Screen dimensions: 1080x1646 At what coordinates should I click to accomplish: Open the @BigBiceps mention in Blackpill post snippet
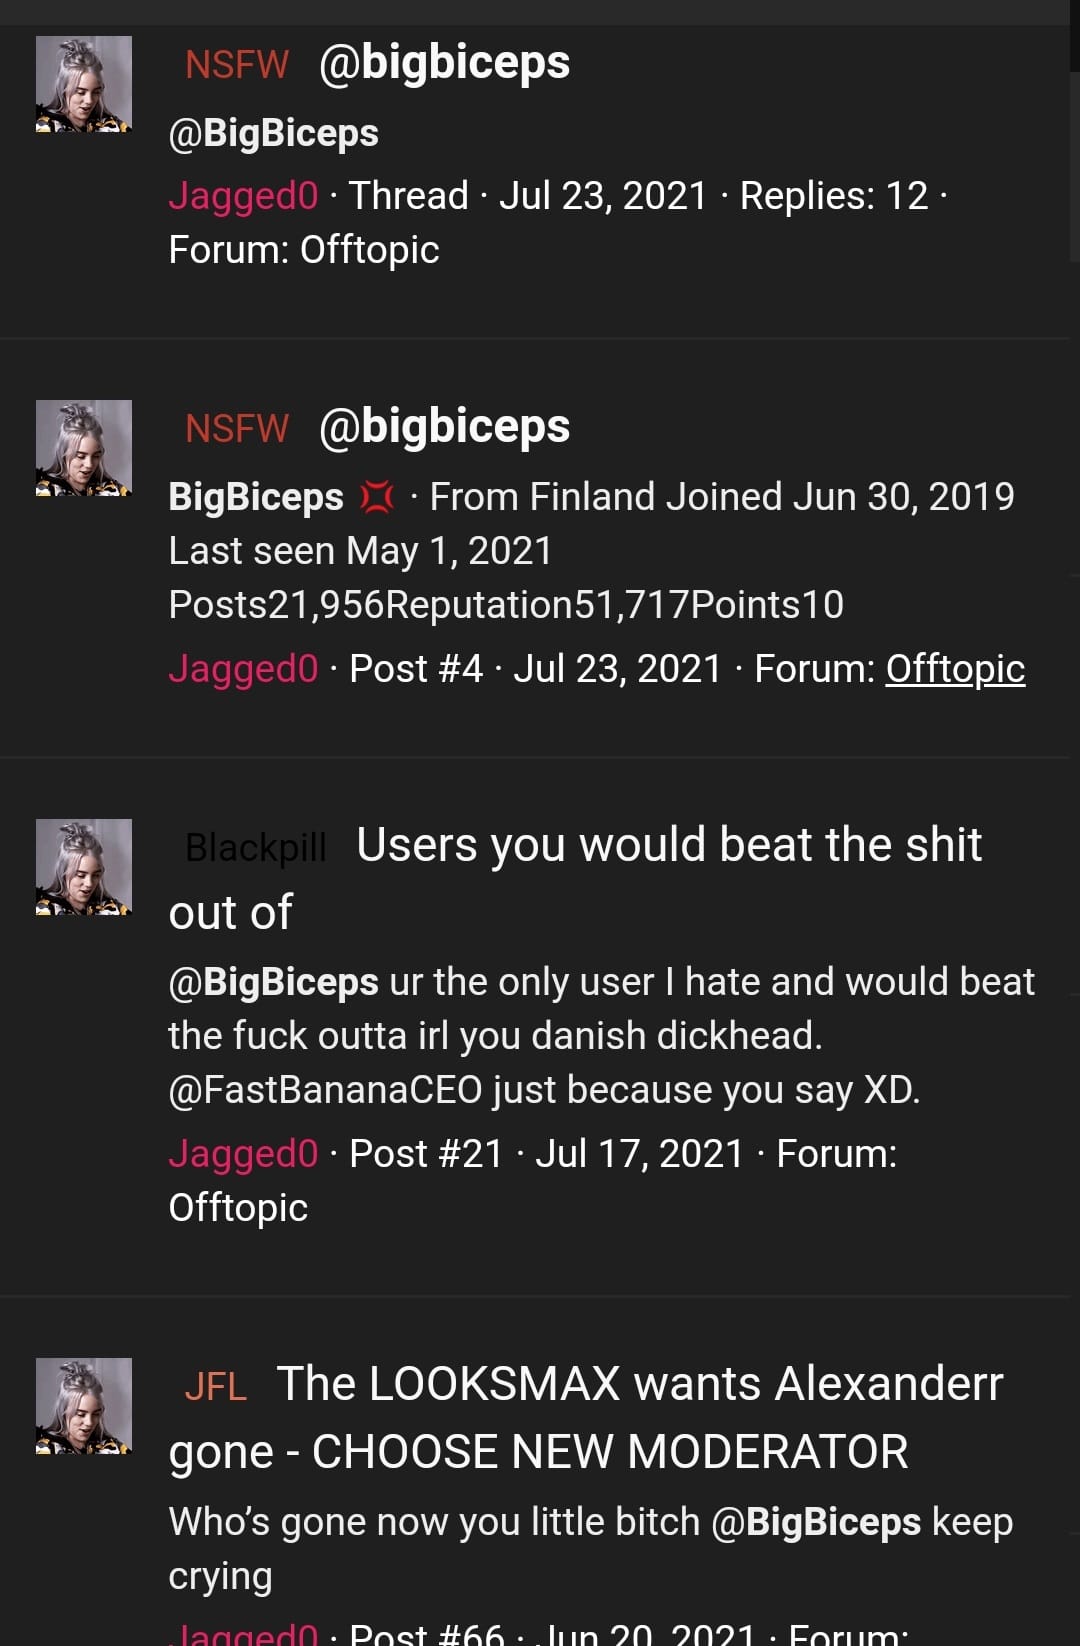[273, 983]
